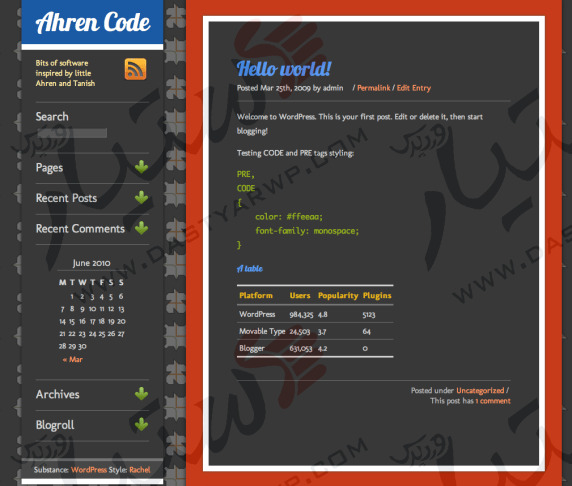Expand Recent Comments with green arrow
Screen dimensions: 572x486
pos(141,228)
